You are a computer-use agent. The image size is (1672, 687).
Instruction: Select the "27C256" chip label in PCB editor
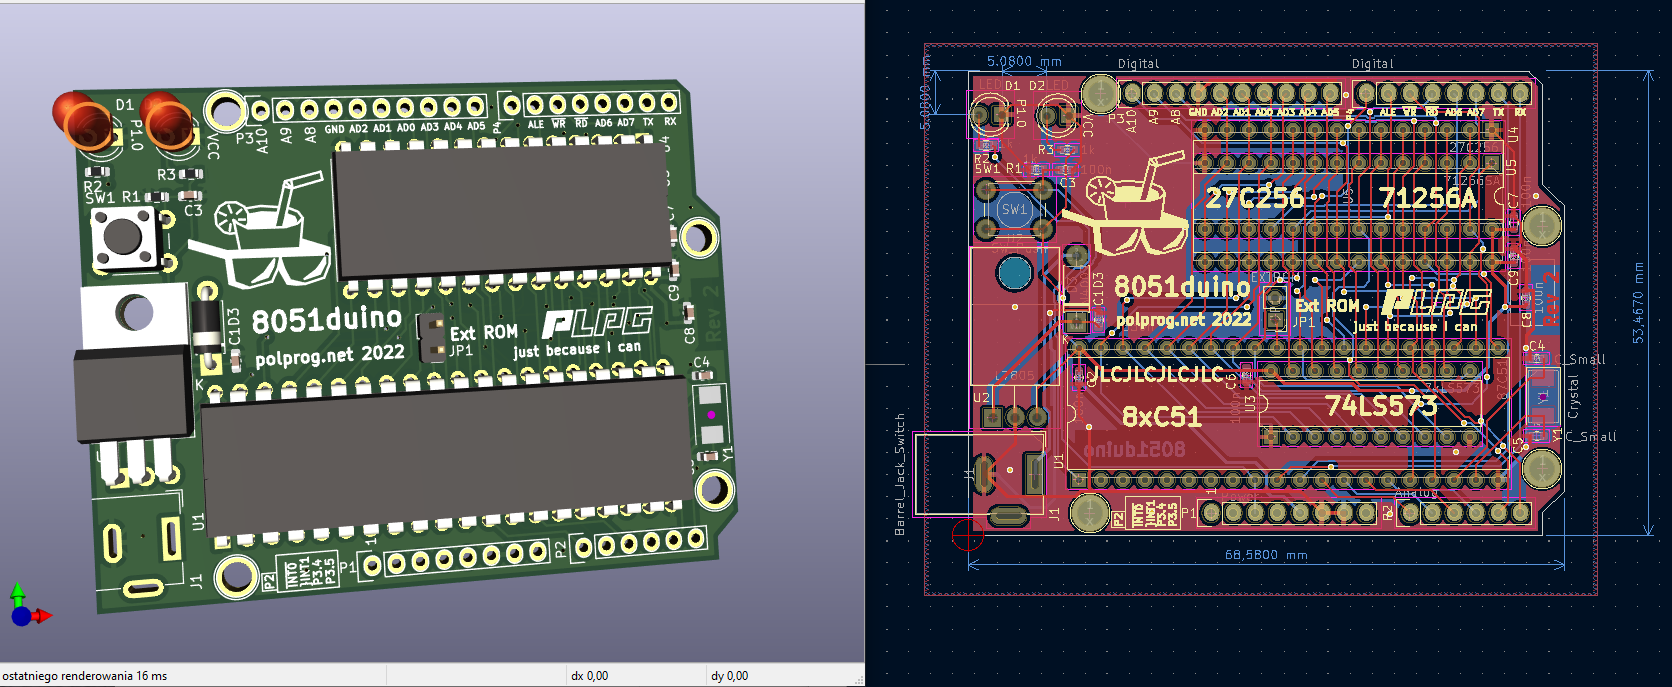point(1255,198)
